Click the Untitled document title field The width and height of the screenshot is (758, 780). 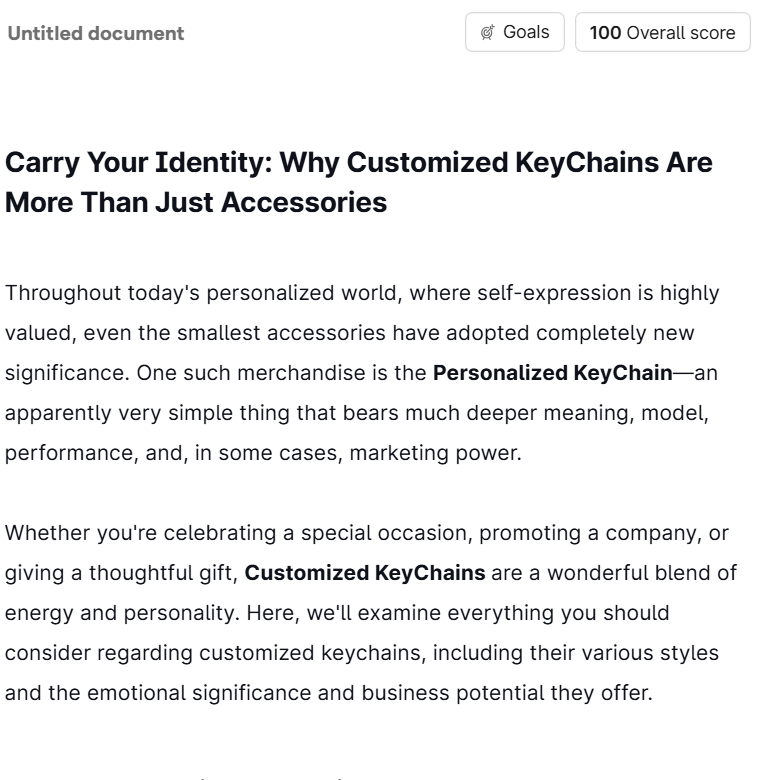click(x=95, y=33)
